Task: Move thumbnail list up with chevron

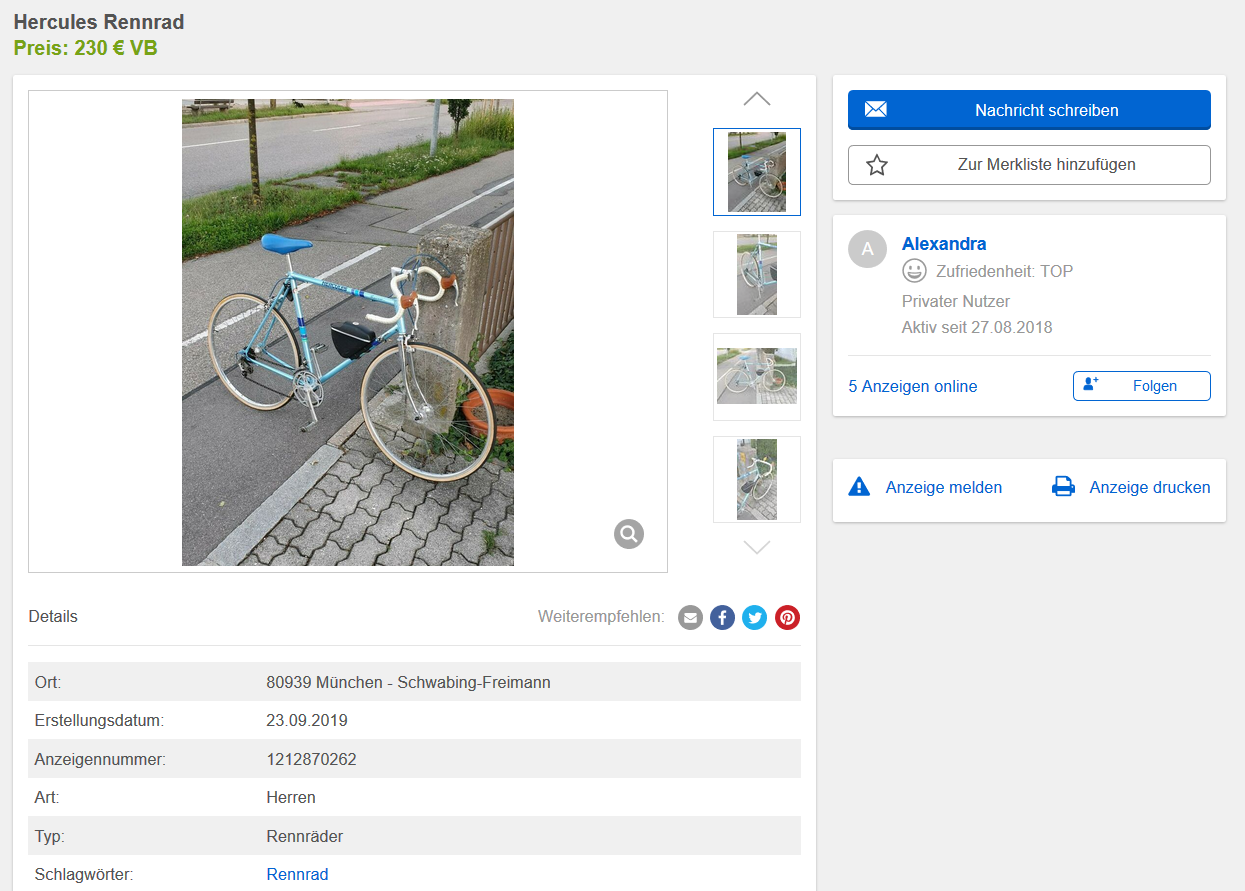Action: [x=757, y=99]
